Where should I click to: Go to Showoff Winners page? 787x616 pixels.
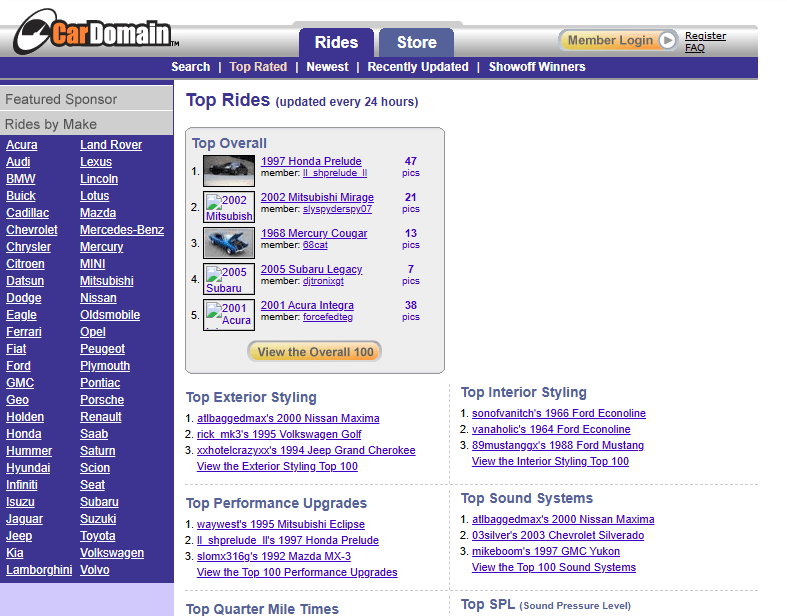click(x=537, y=67)
